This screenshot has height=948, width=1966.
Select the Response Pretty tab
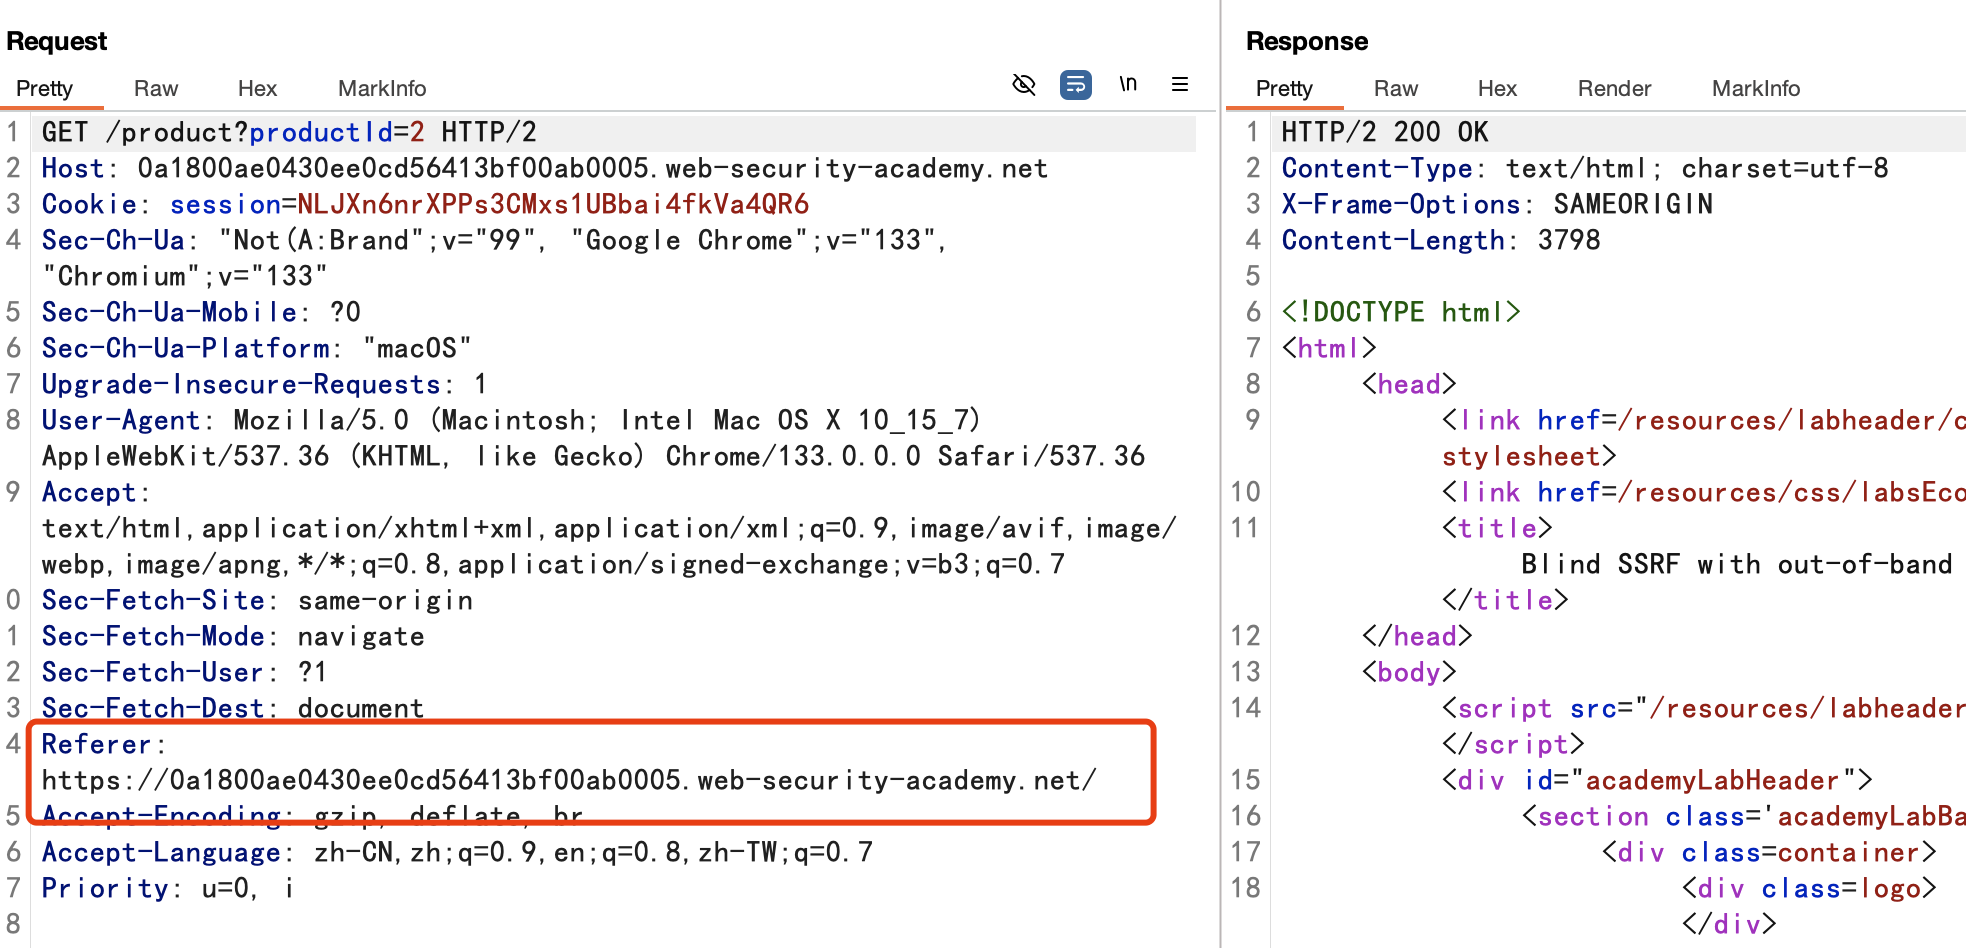[1284, 89]
